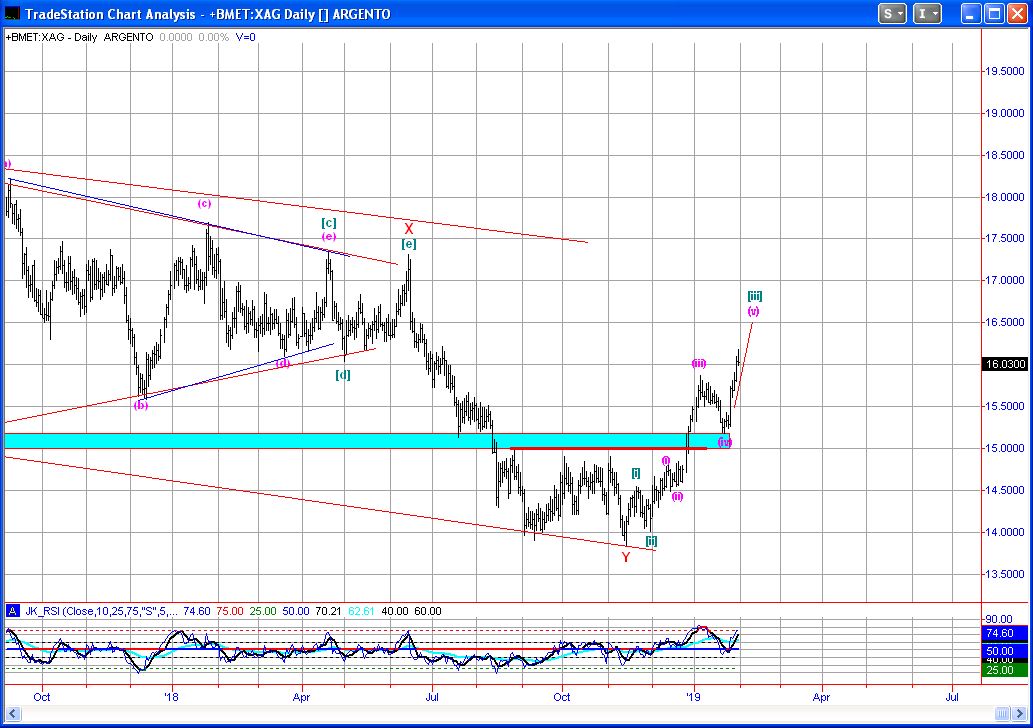Image resolution: width=1033 pixels, height=728 pixels.
Task: Click the 16.0300 current price marker
Action: coord(1003,365)
